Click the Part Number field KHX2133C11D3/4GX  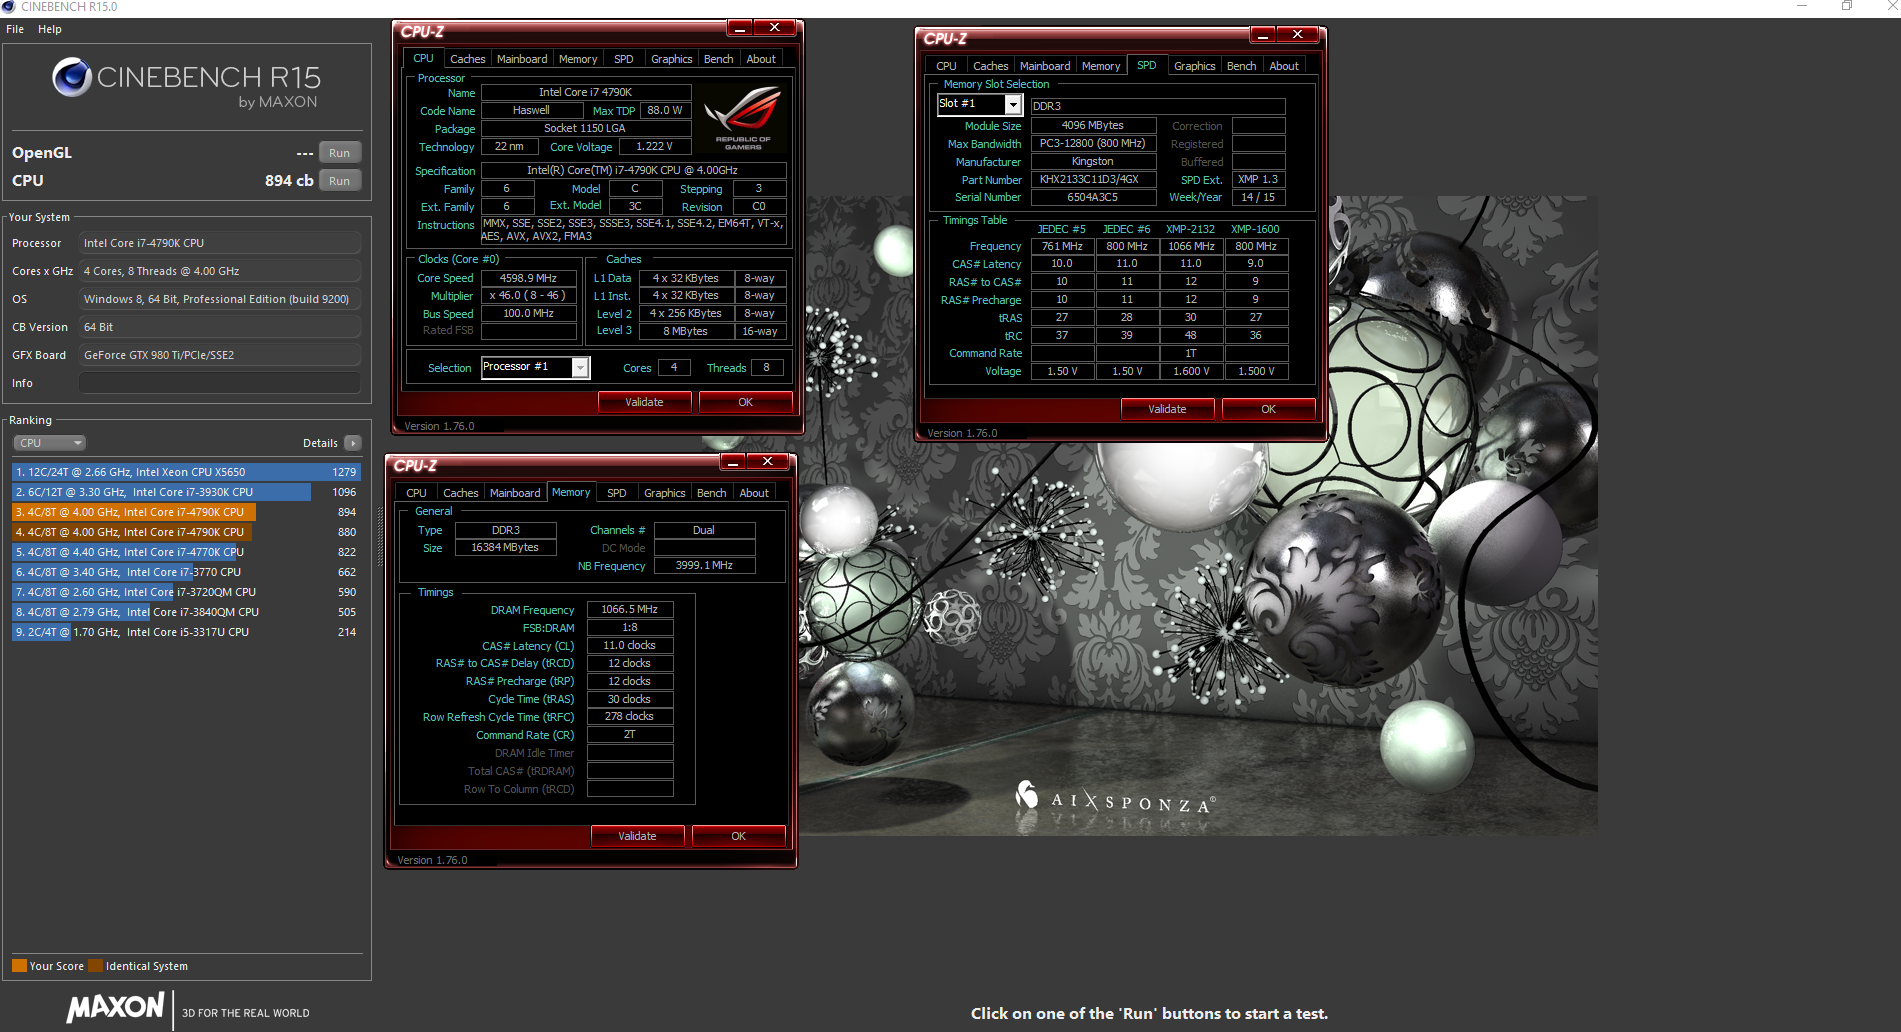tap(1093, 180)
